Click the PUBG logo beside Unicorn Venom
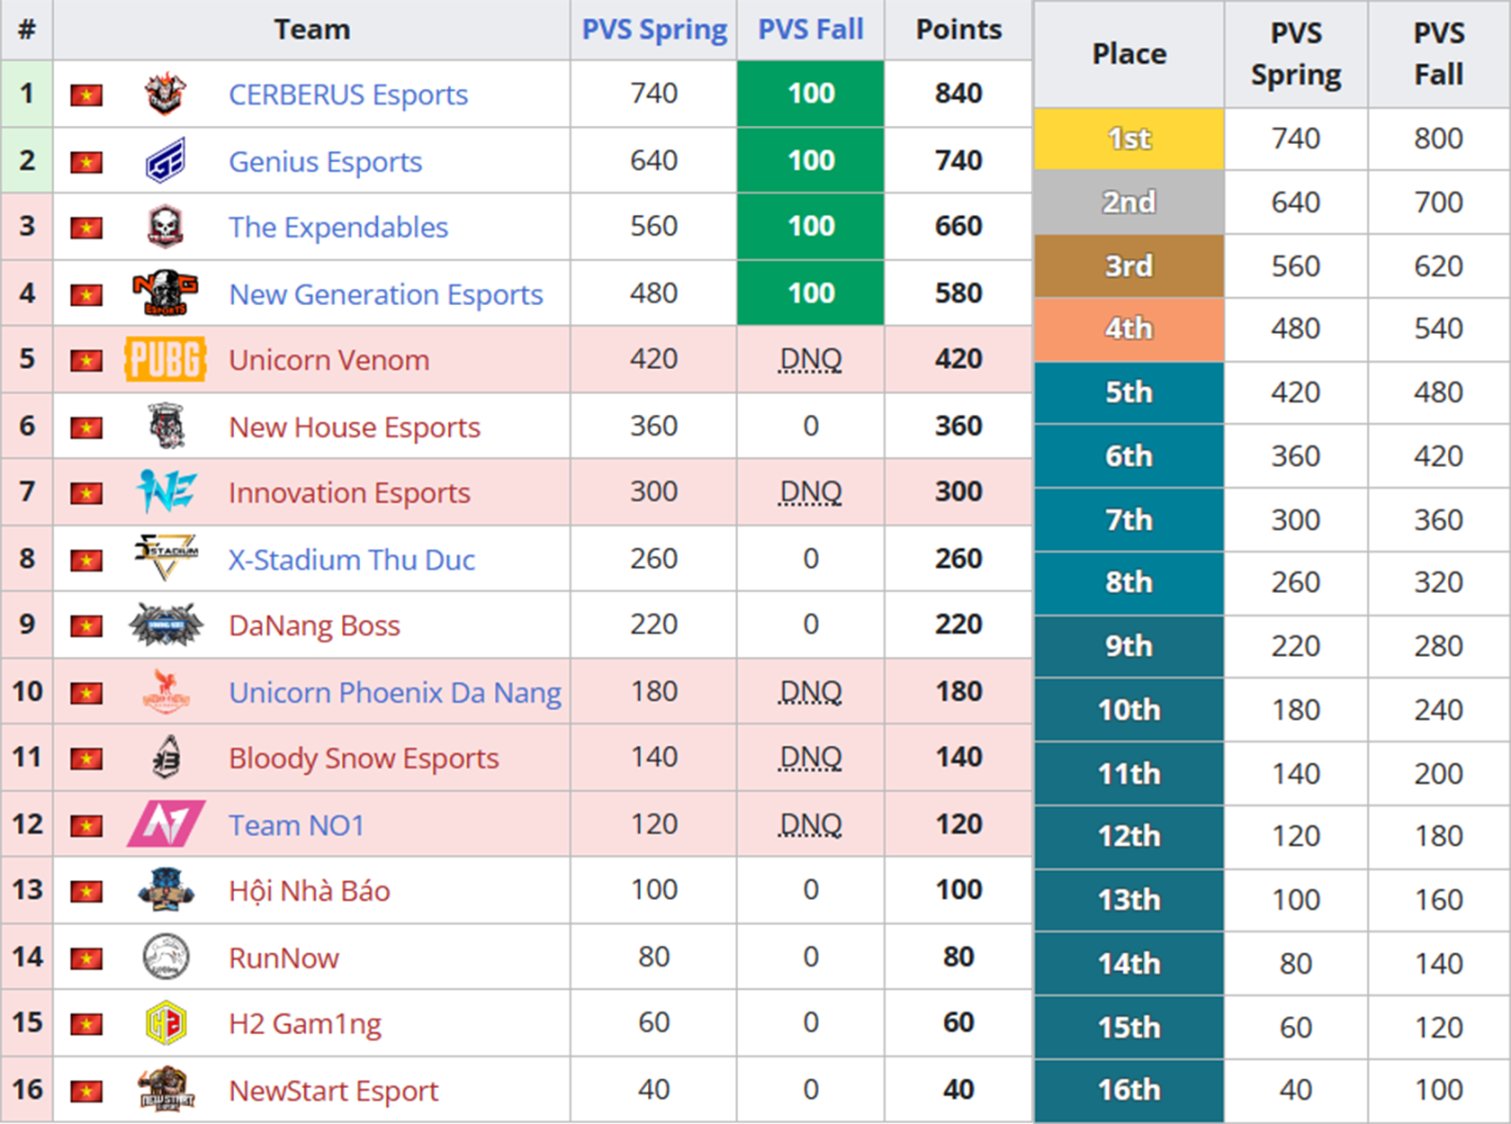This screenshot has height=1124, width=1511. pos(165,360)
